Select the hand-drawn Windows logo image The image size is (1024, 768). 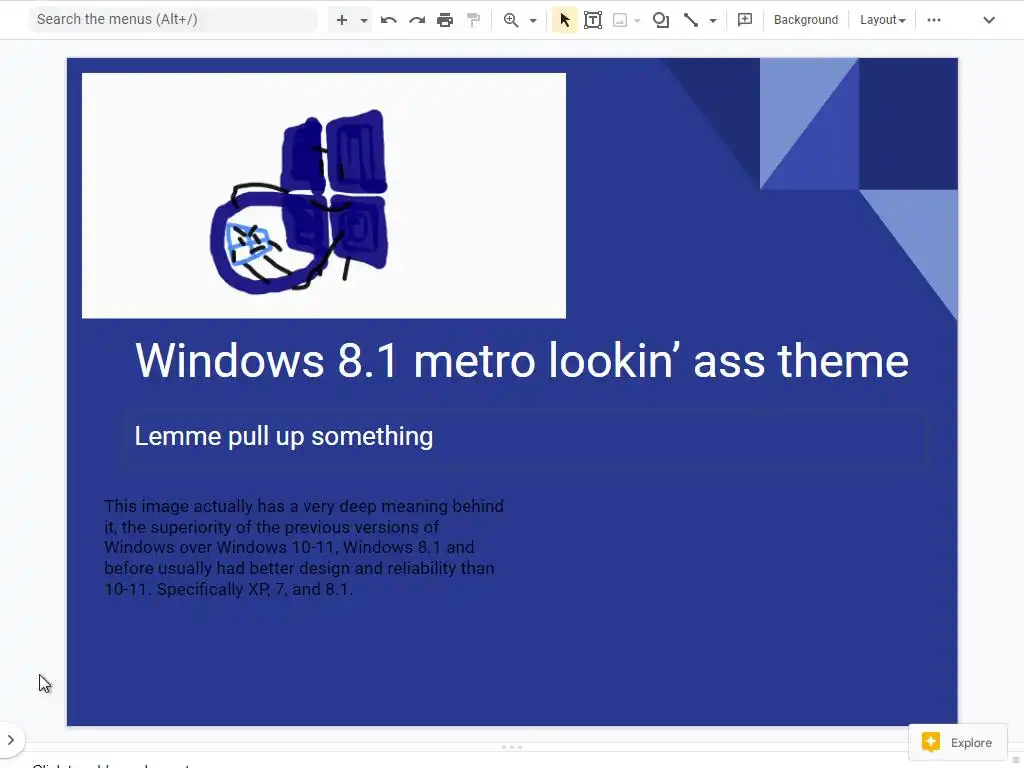324,196
